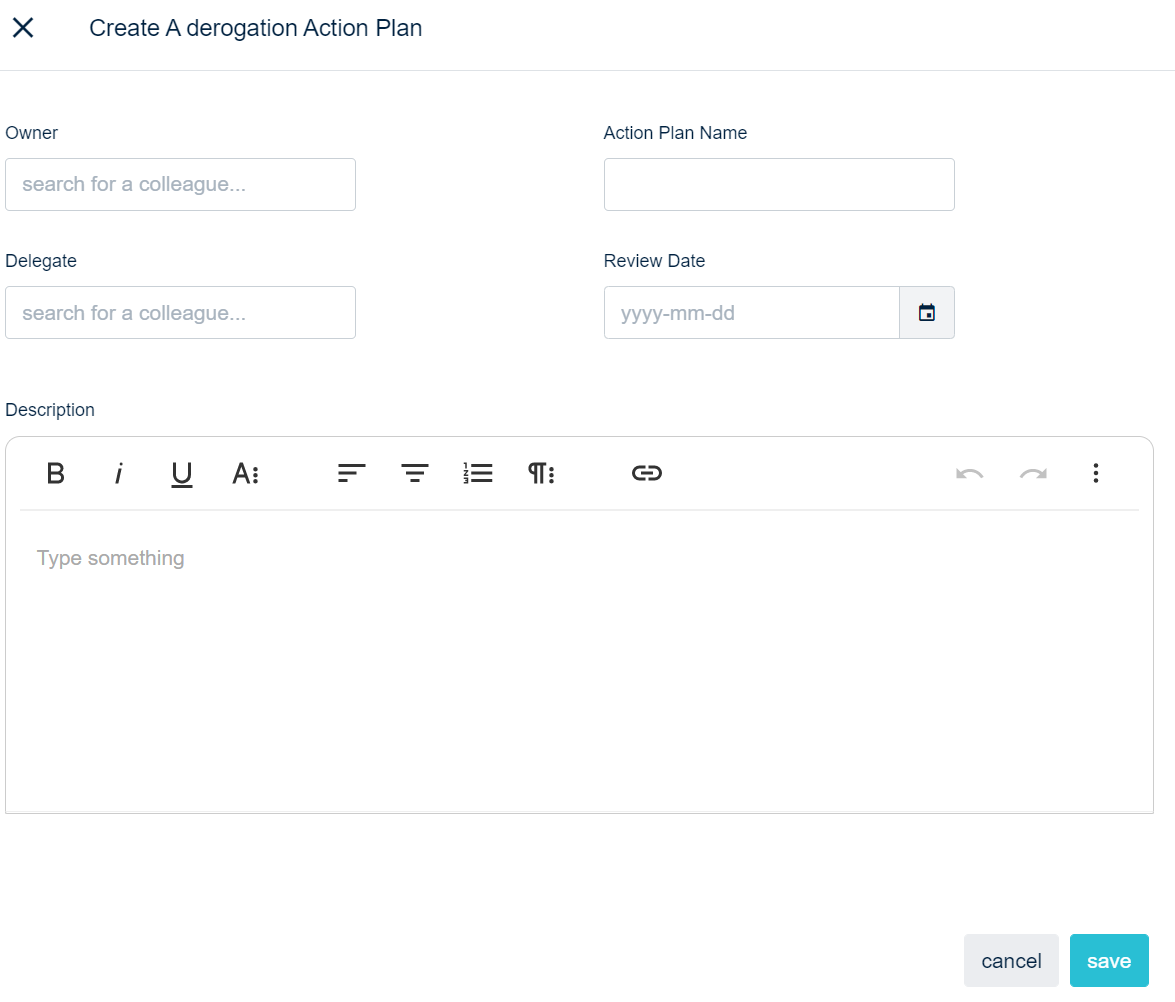Focus the Delegate colleague search box
The width and height of the screenshot is (1175, 1002).
click(180, 313)
